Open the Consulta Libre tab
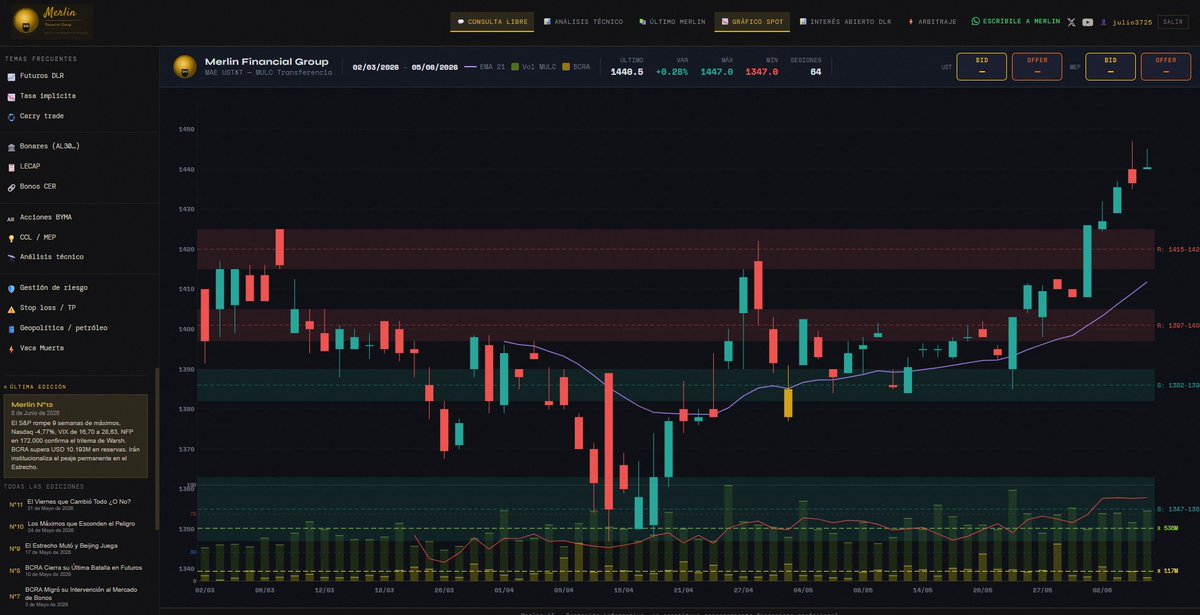 click(492, 21)
